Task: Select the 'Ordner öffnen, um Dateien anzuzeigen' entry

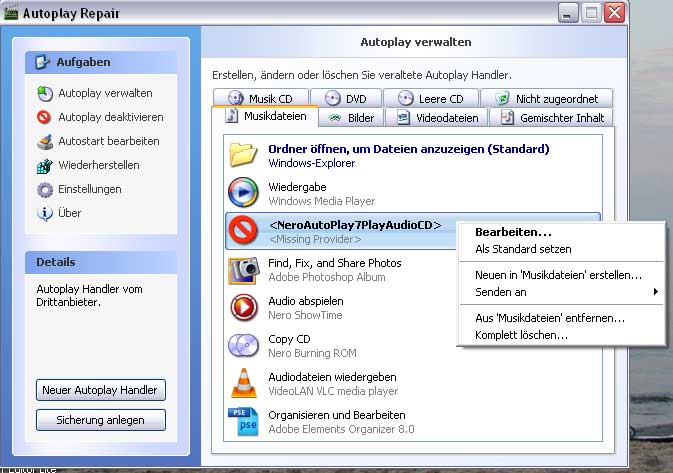Action: pos(412,155)
